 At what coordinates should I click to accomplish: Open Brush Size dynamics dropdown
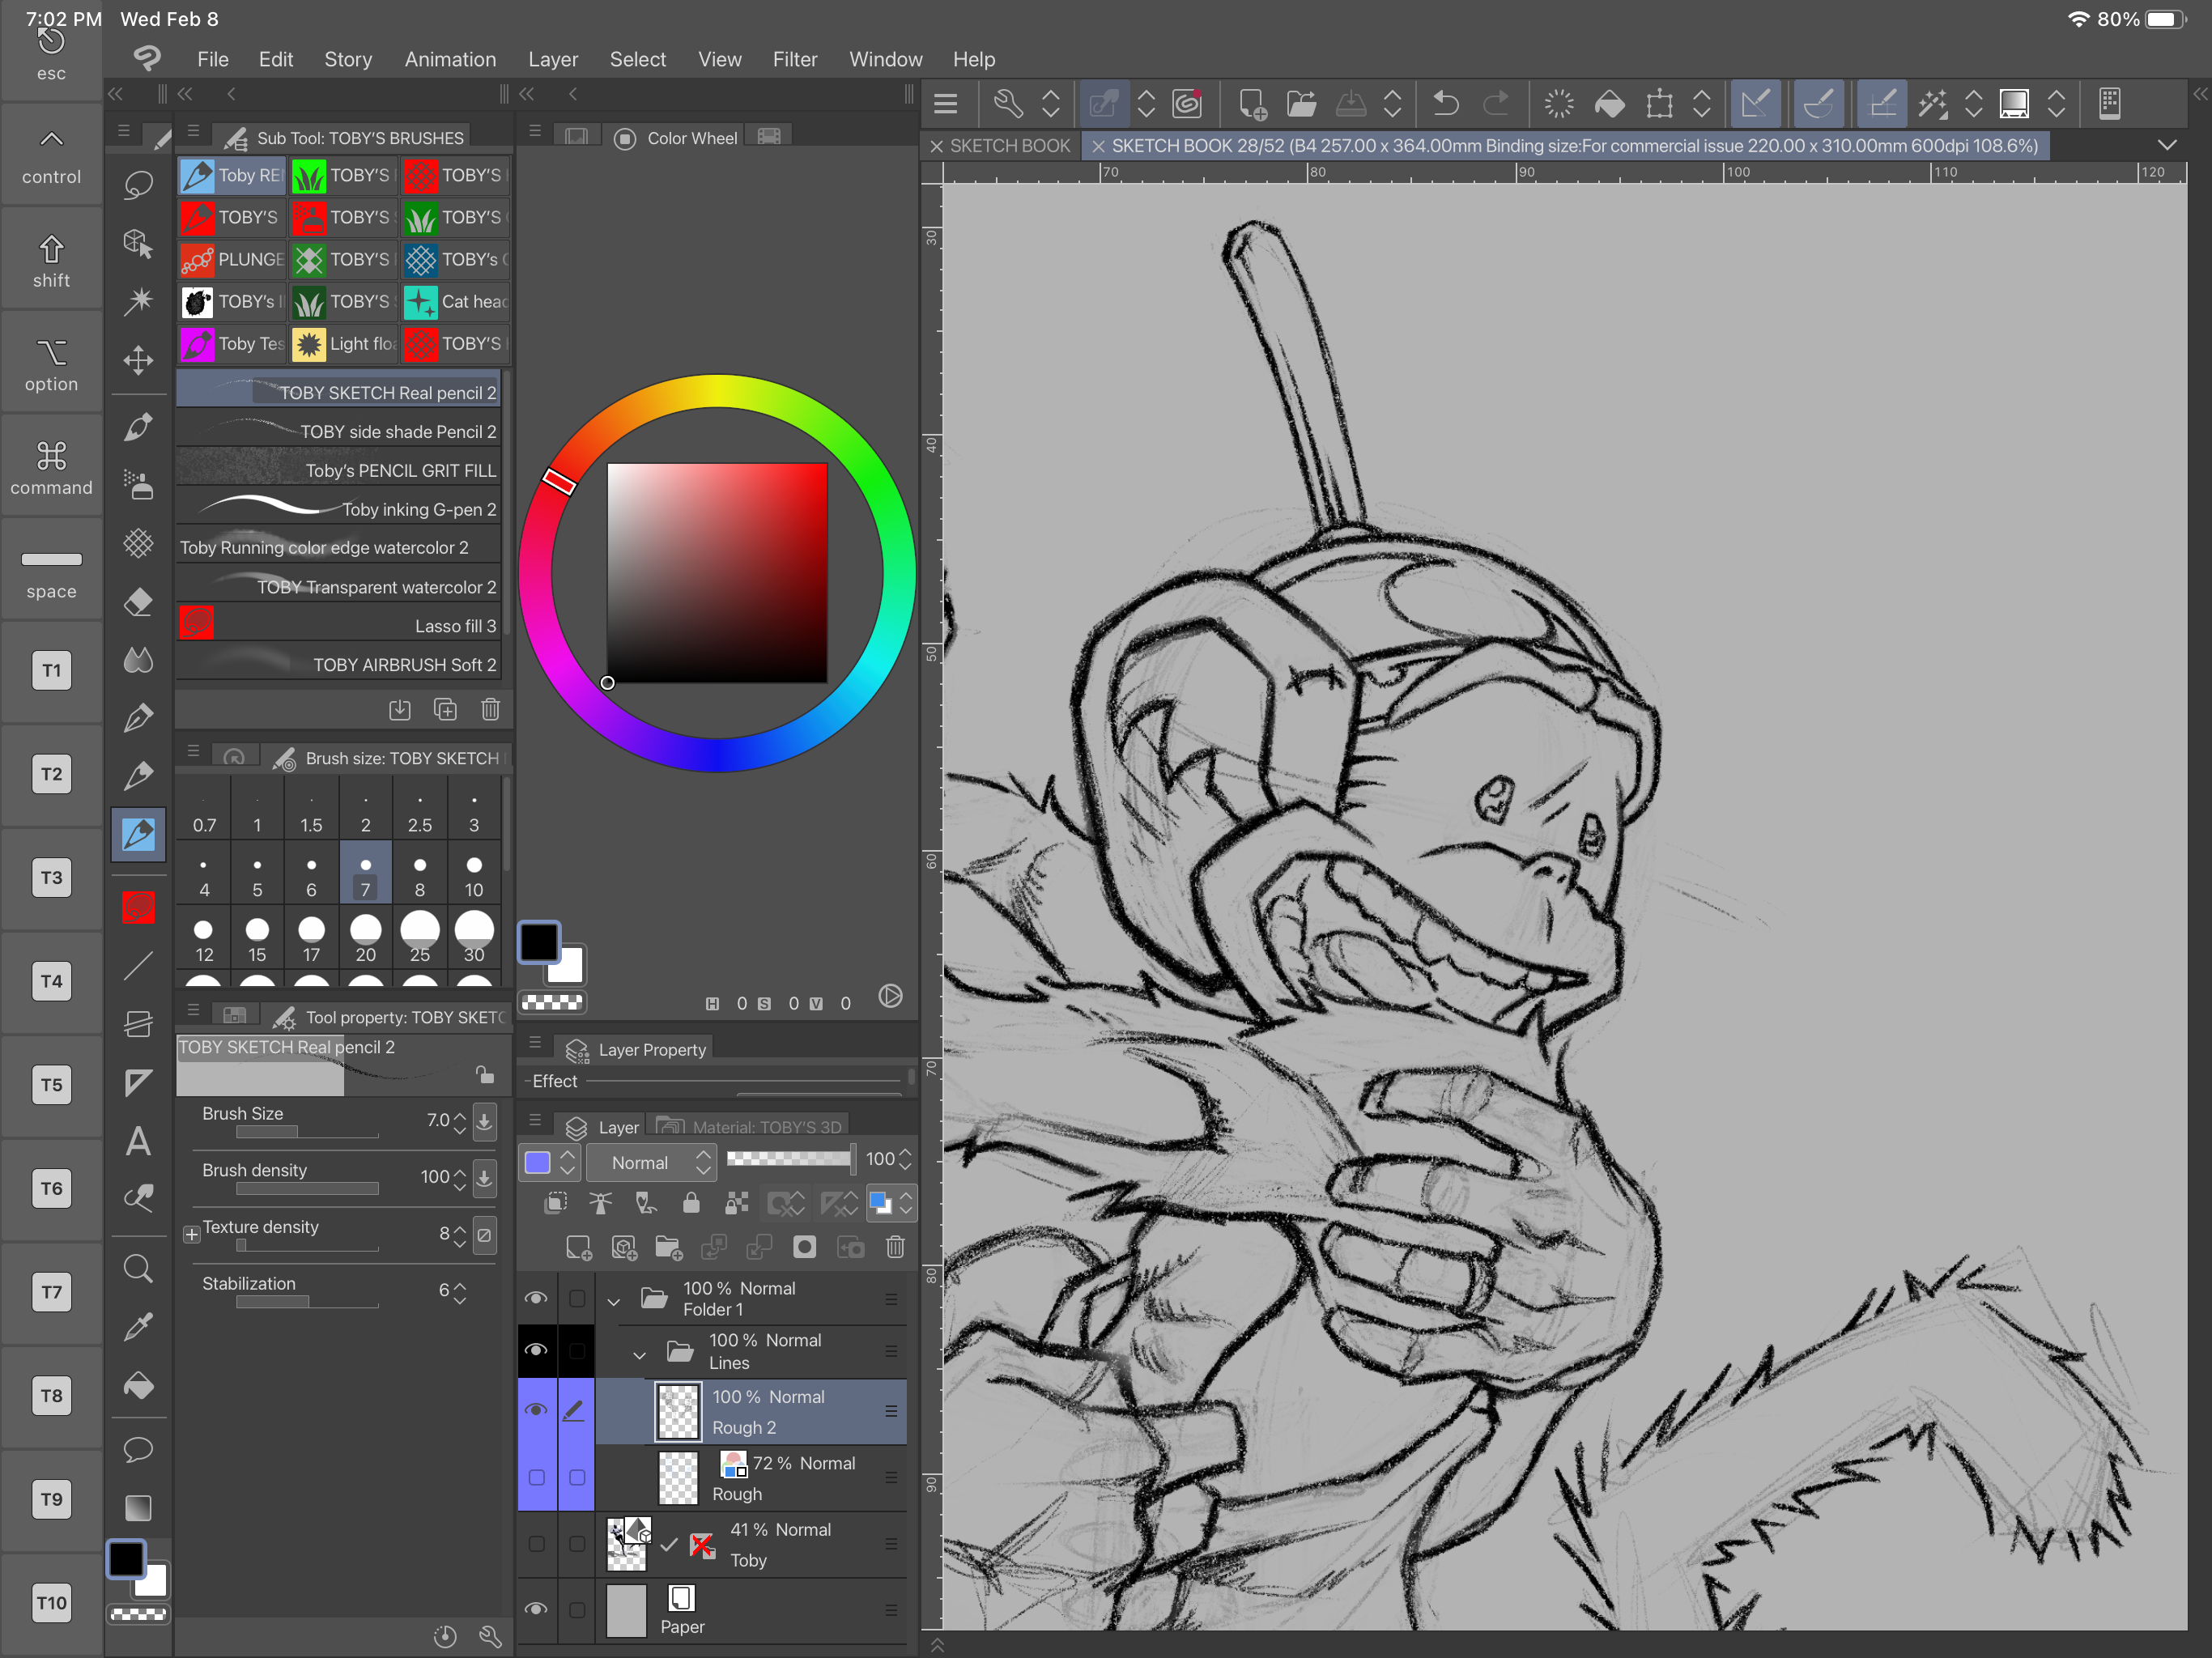tap(484, 1122)
